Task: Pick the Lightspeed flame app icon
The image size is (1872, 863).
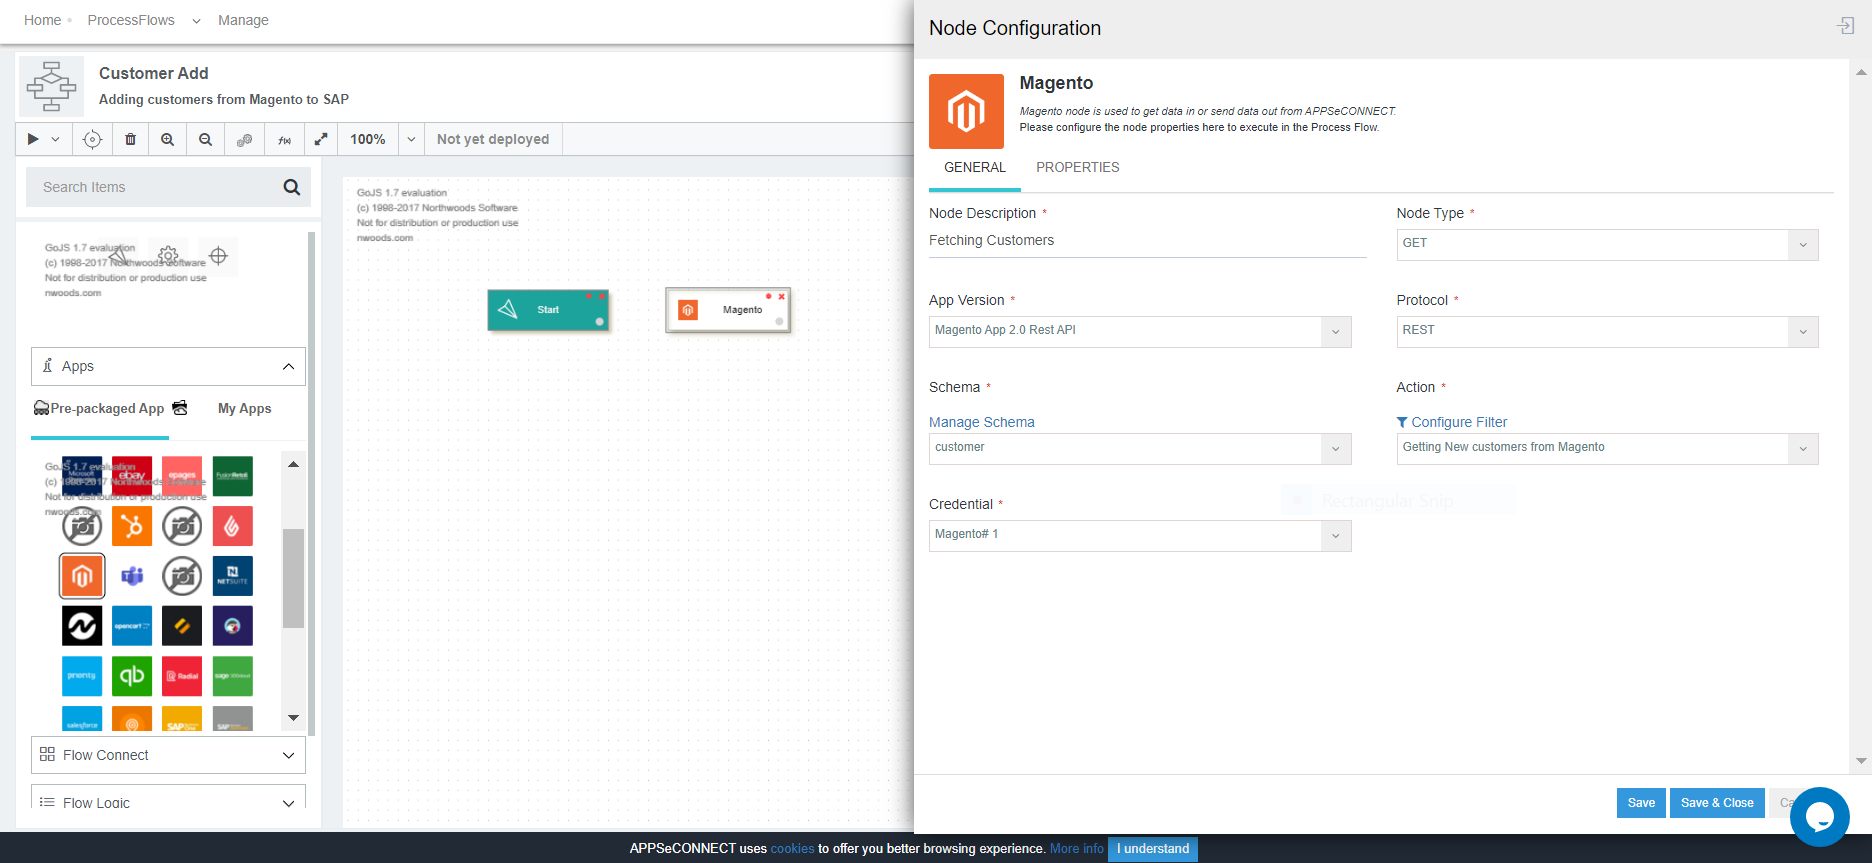Action: click(x=233, y=526)
